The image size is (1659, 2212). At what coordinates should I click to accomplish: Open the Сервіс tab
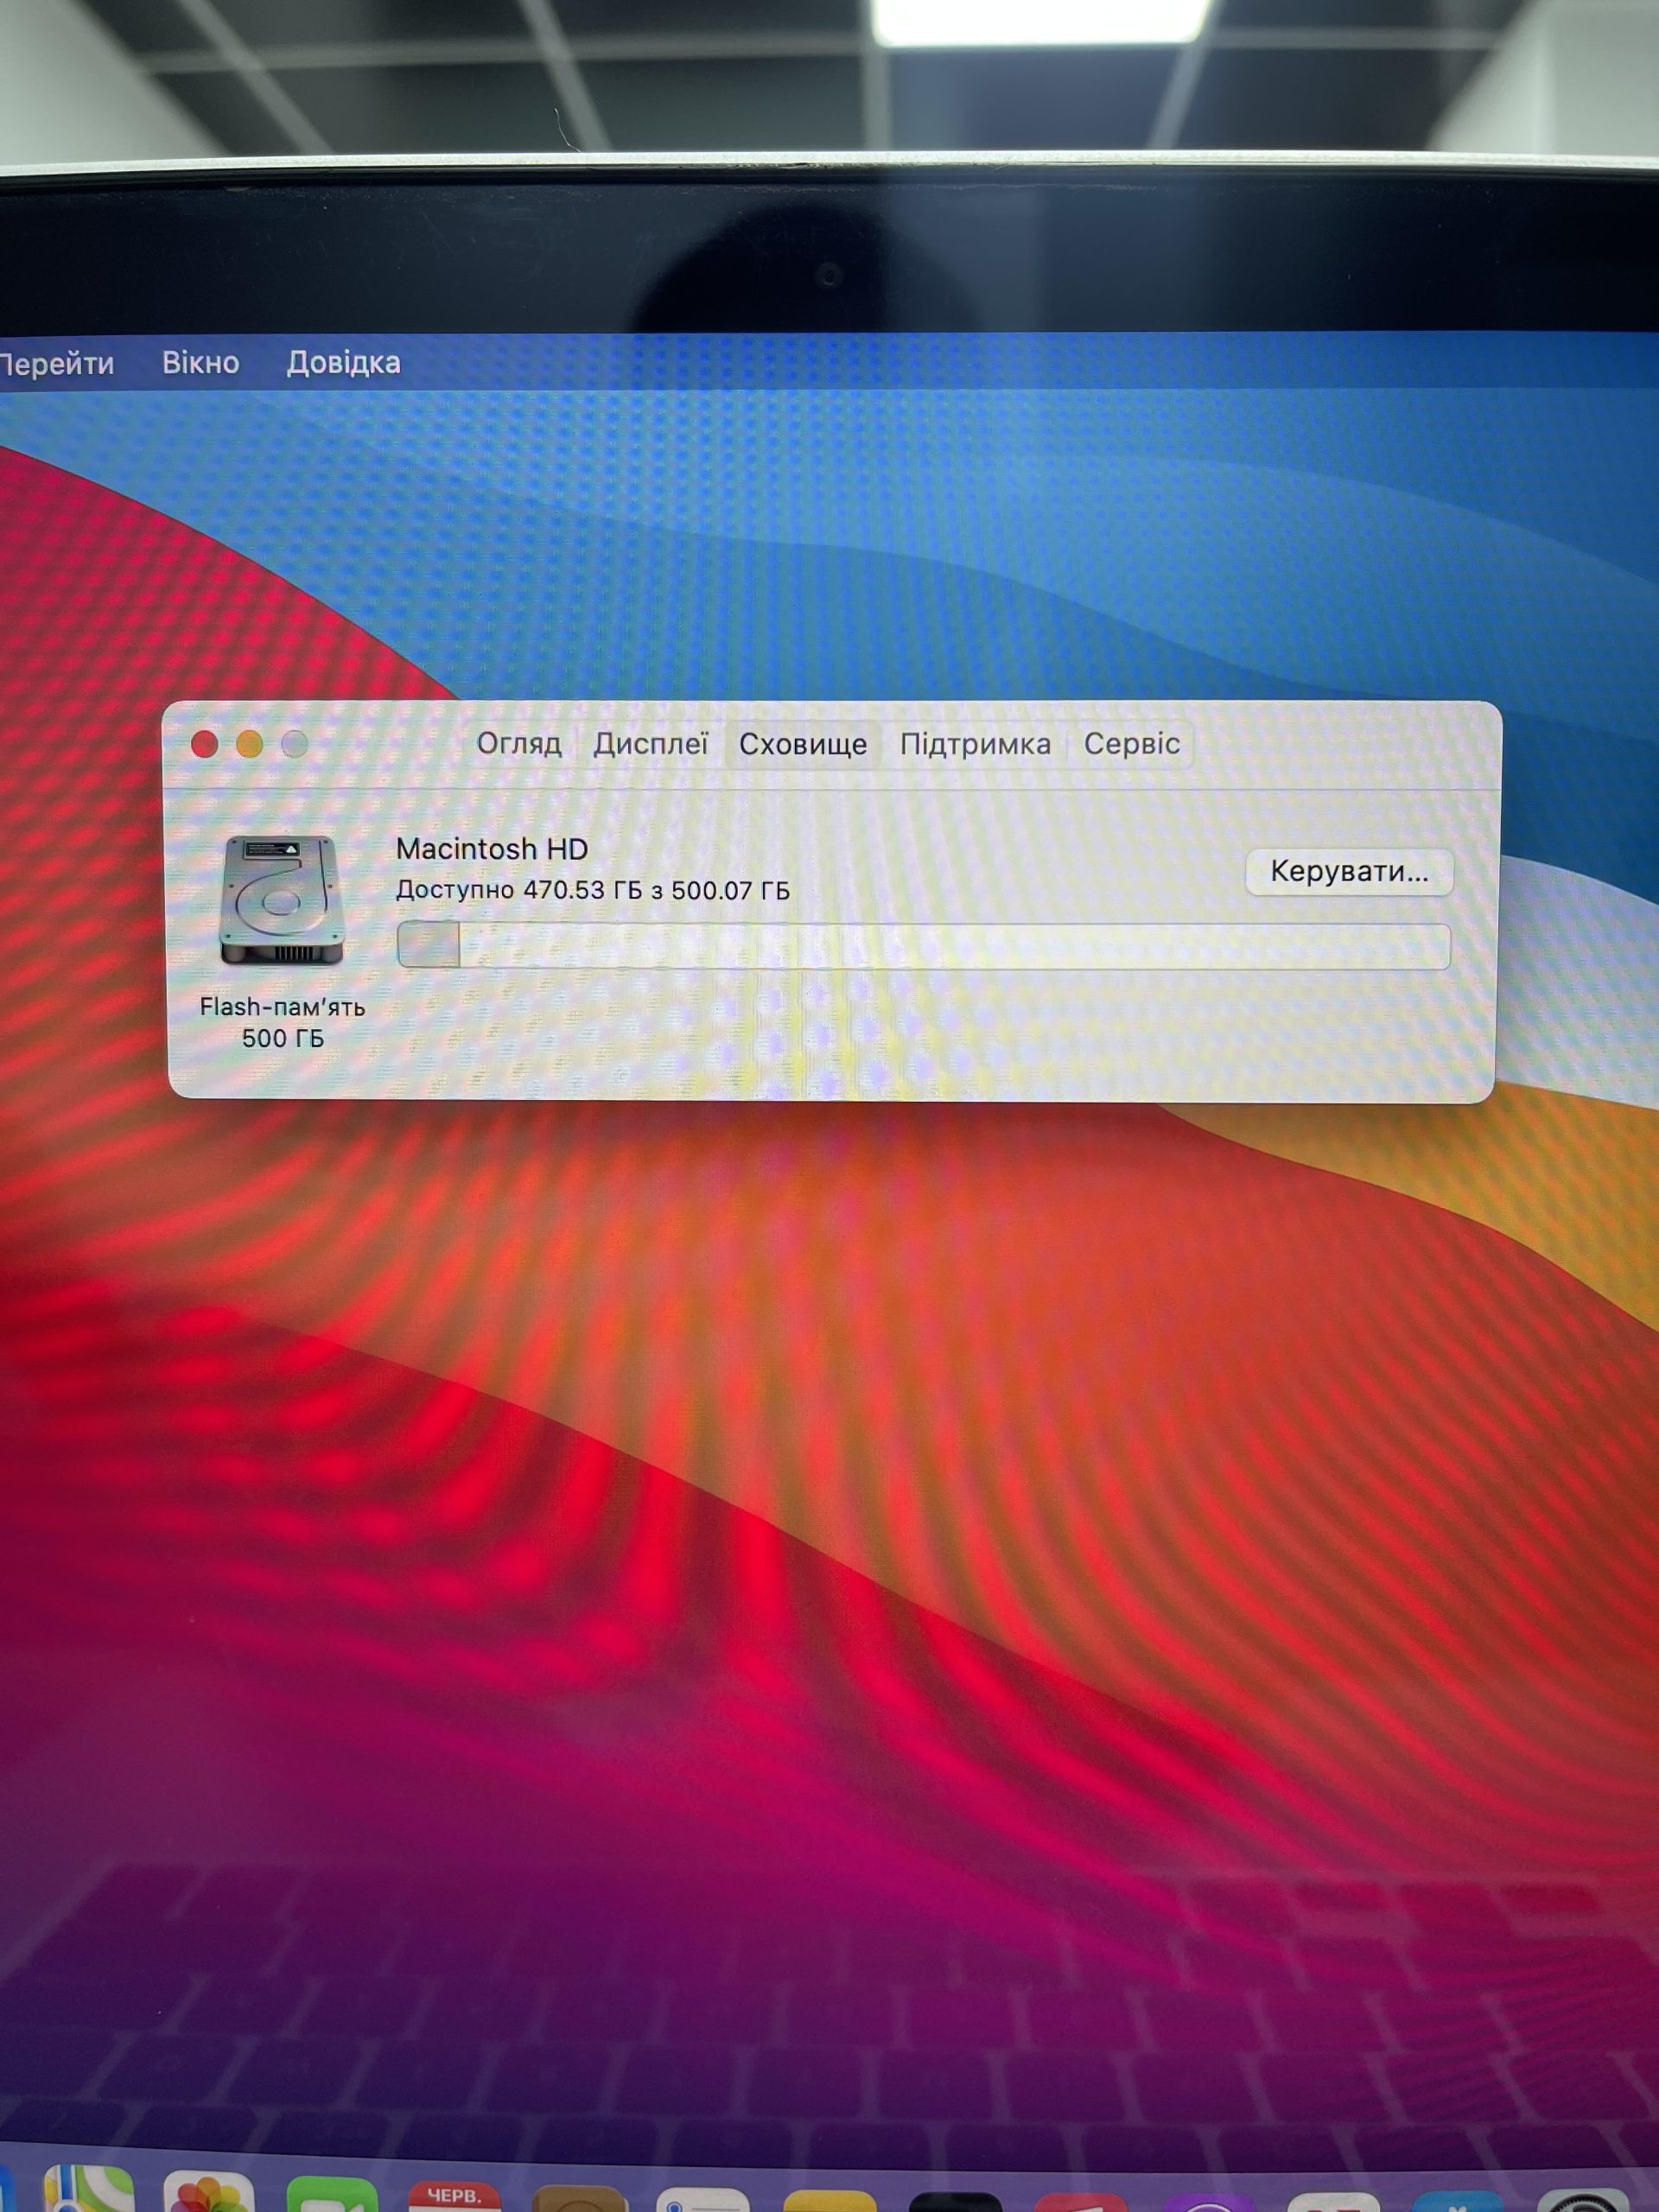(1131, 744)
